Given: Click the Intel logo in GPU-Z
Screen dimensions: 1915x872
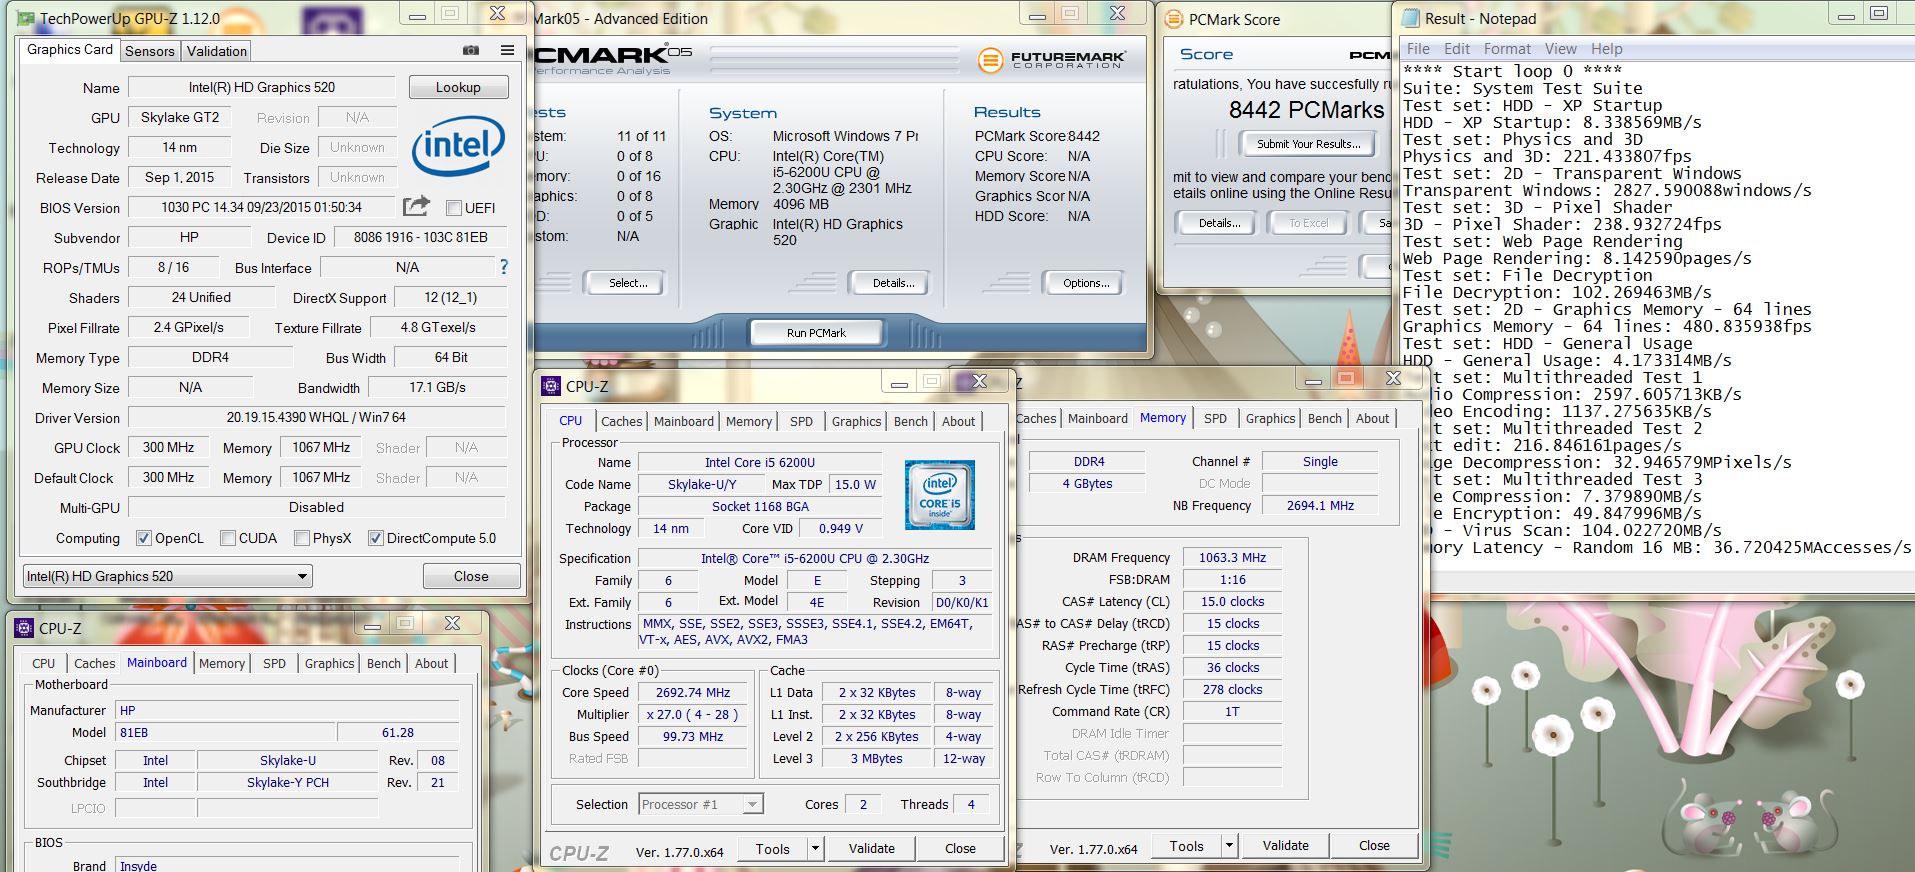Looking at the screenshot, I should (457, 146).
